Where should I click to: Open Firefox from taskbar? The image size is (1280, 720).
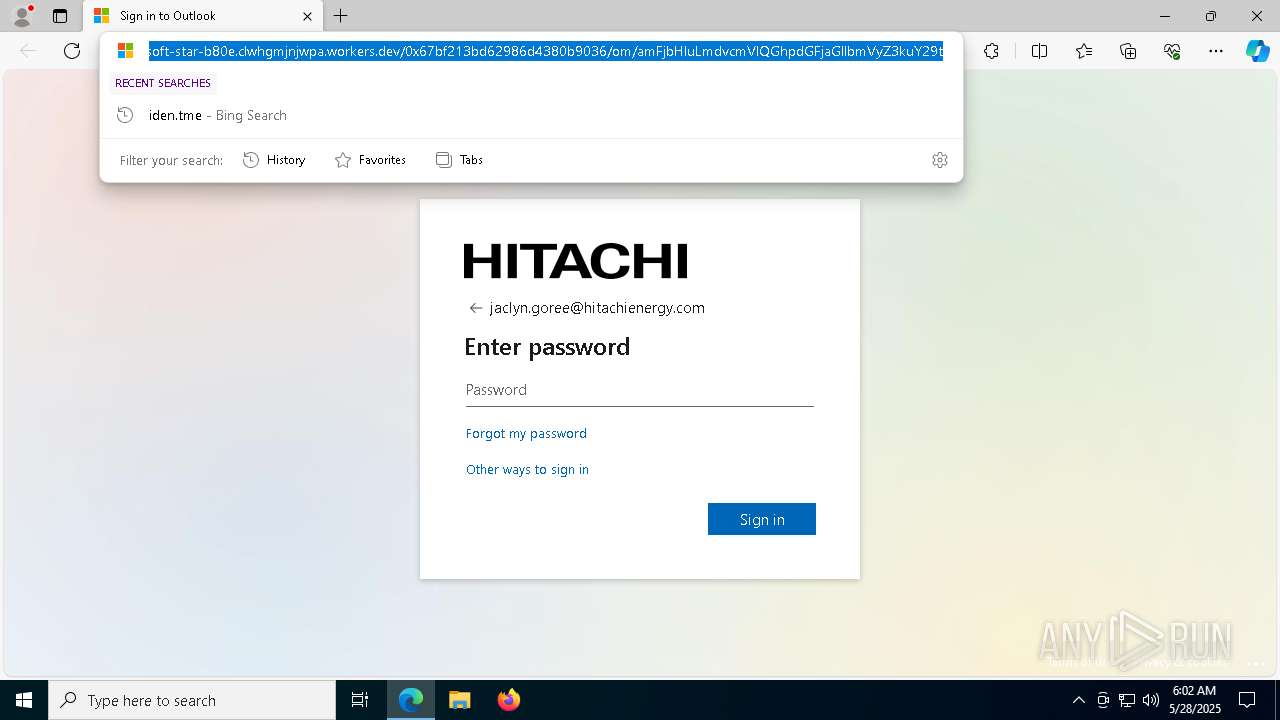coord(508,700)
